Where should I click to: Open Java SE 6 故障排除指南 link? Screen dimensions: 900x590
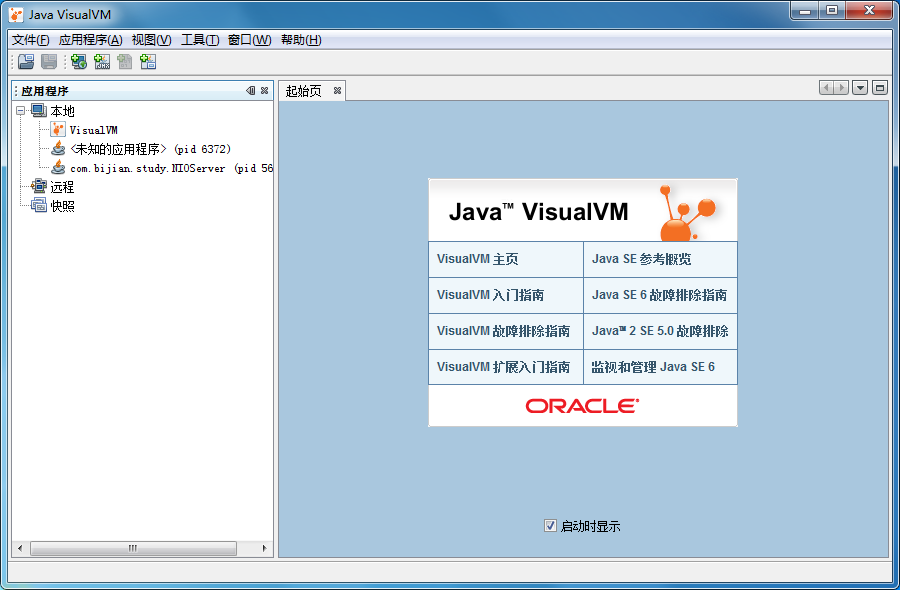pos(660,295)
